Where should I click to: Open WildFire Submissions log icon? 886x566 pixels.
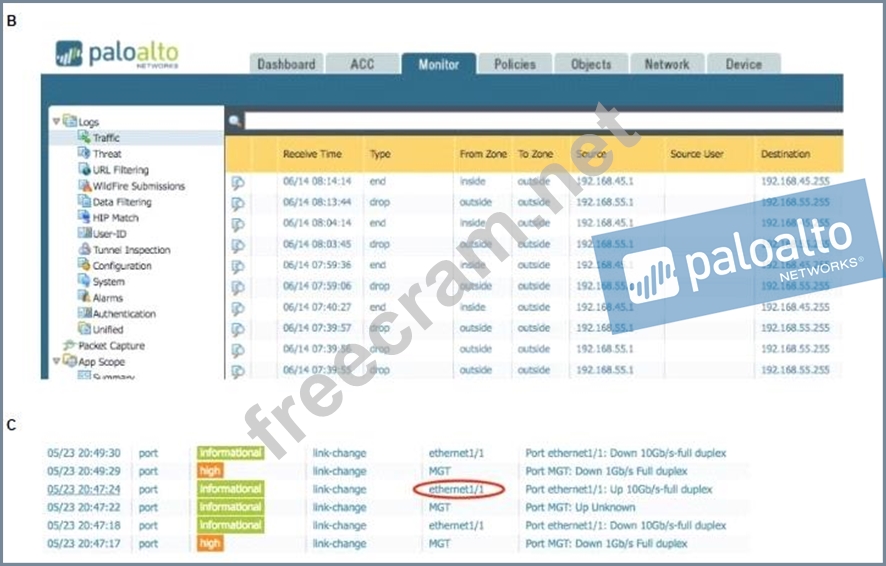coord(85,186)
